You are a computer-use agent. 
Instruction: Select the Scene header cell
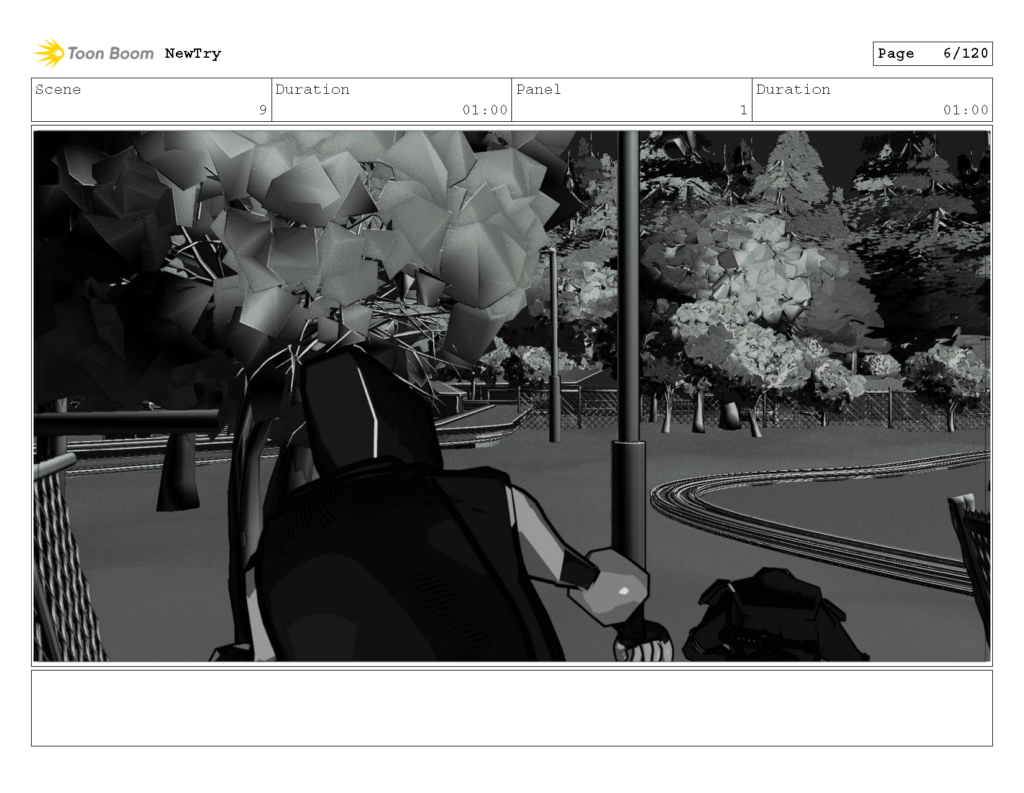[59, 90]
